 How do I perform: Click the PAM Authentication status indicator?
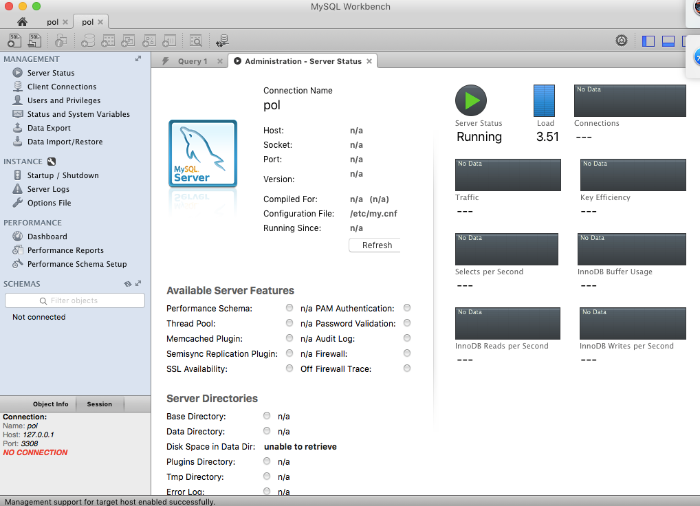[x=407, y=308]
